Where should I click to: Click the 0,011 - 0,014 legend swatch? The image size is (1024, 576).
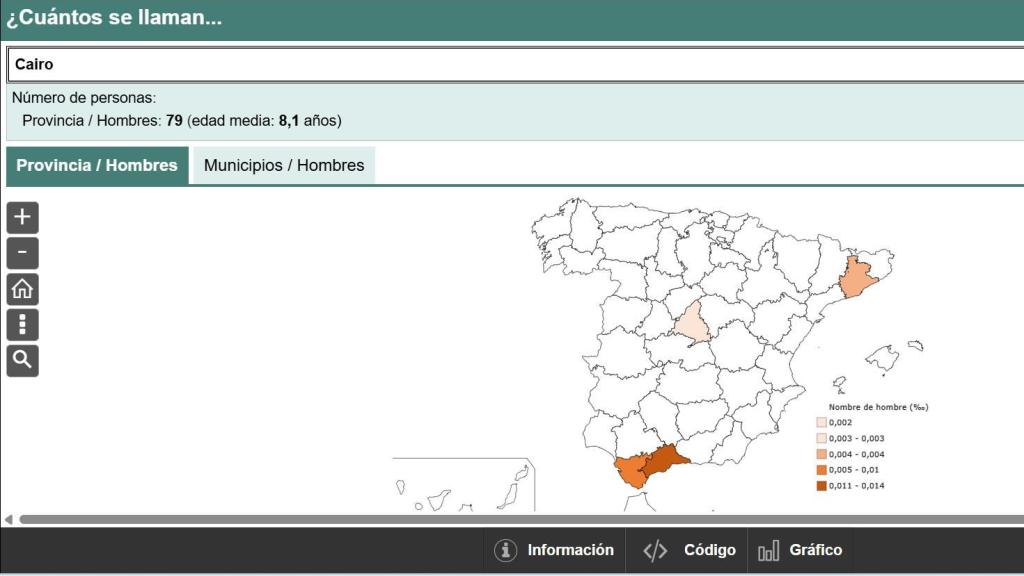point(822,486)
